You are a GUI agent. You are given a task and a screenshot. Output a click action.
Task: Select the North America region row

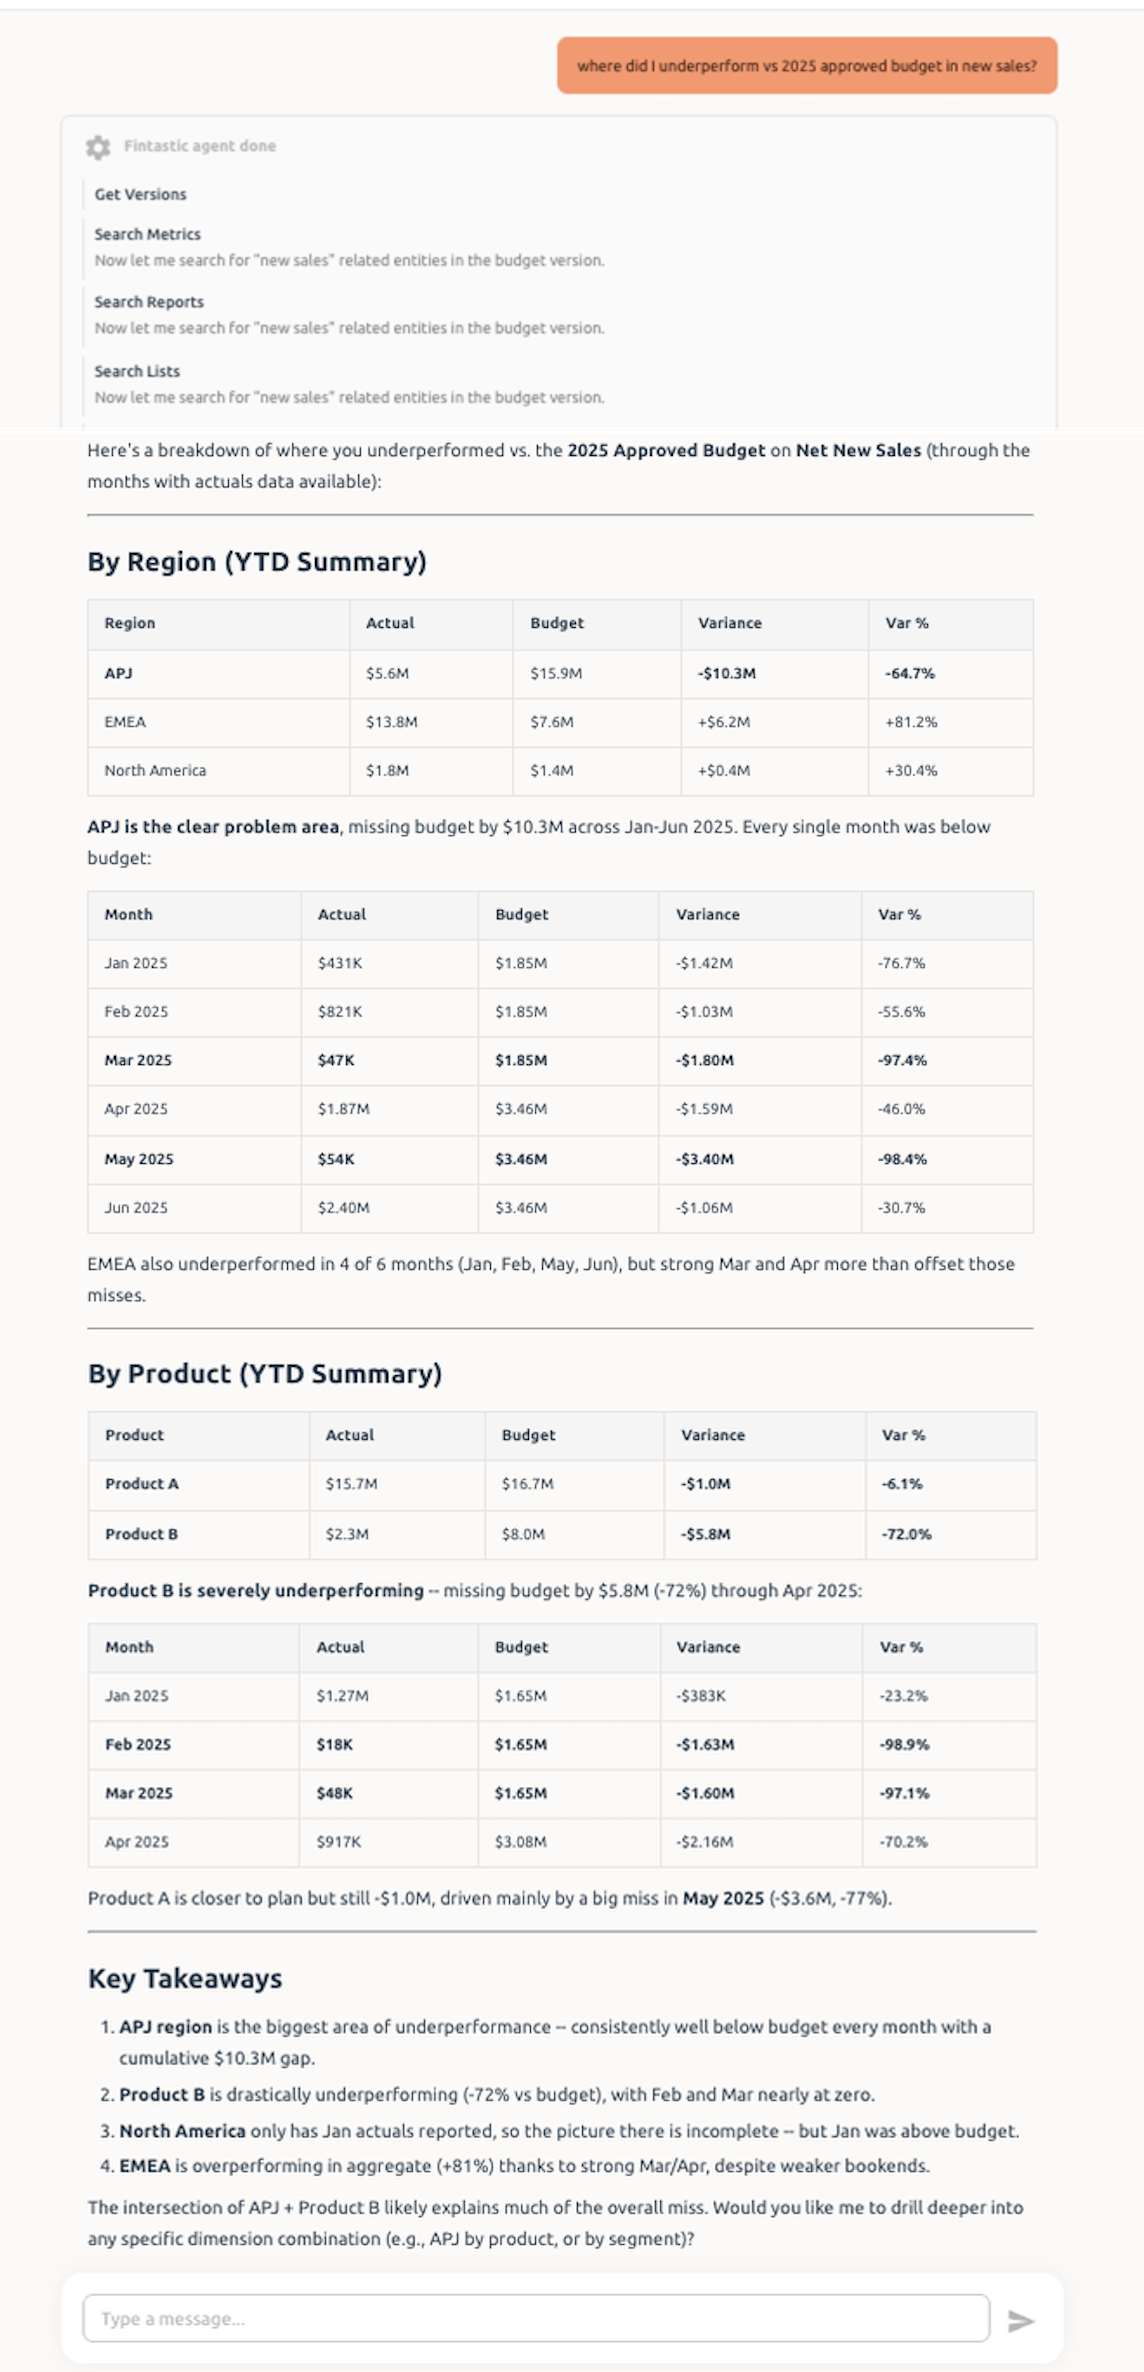(x=561, y=771)
